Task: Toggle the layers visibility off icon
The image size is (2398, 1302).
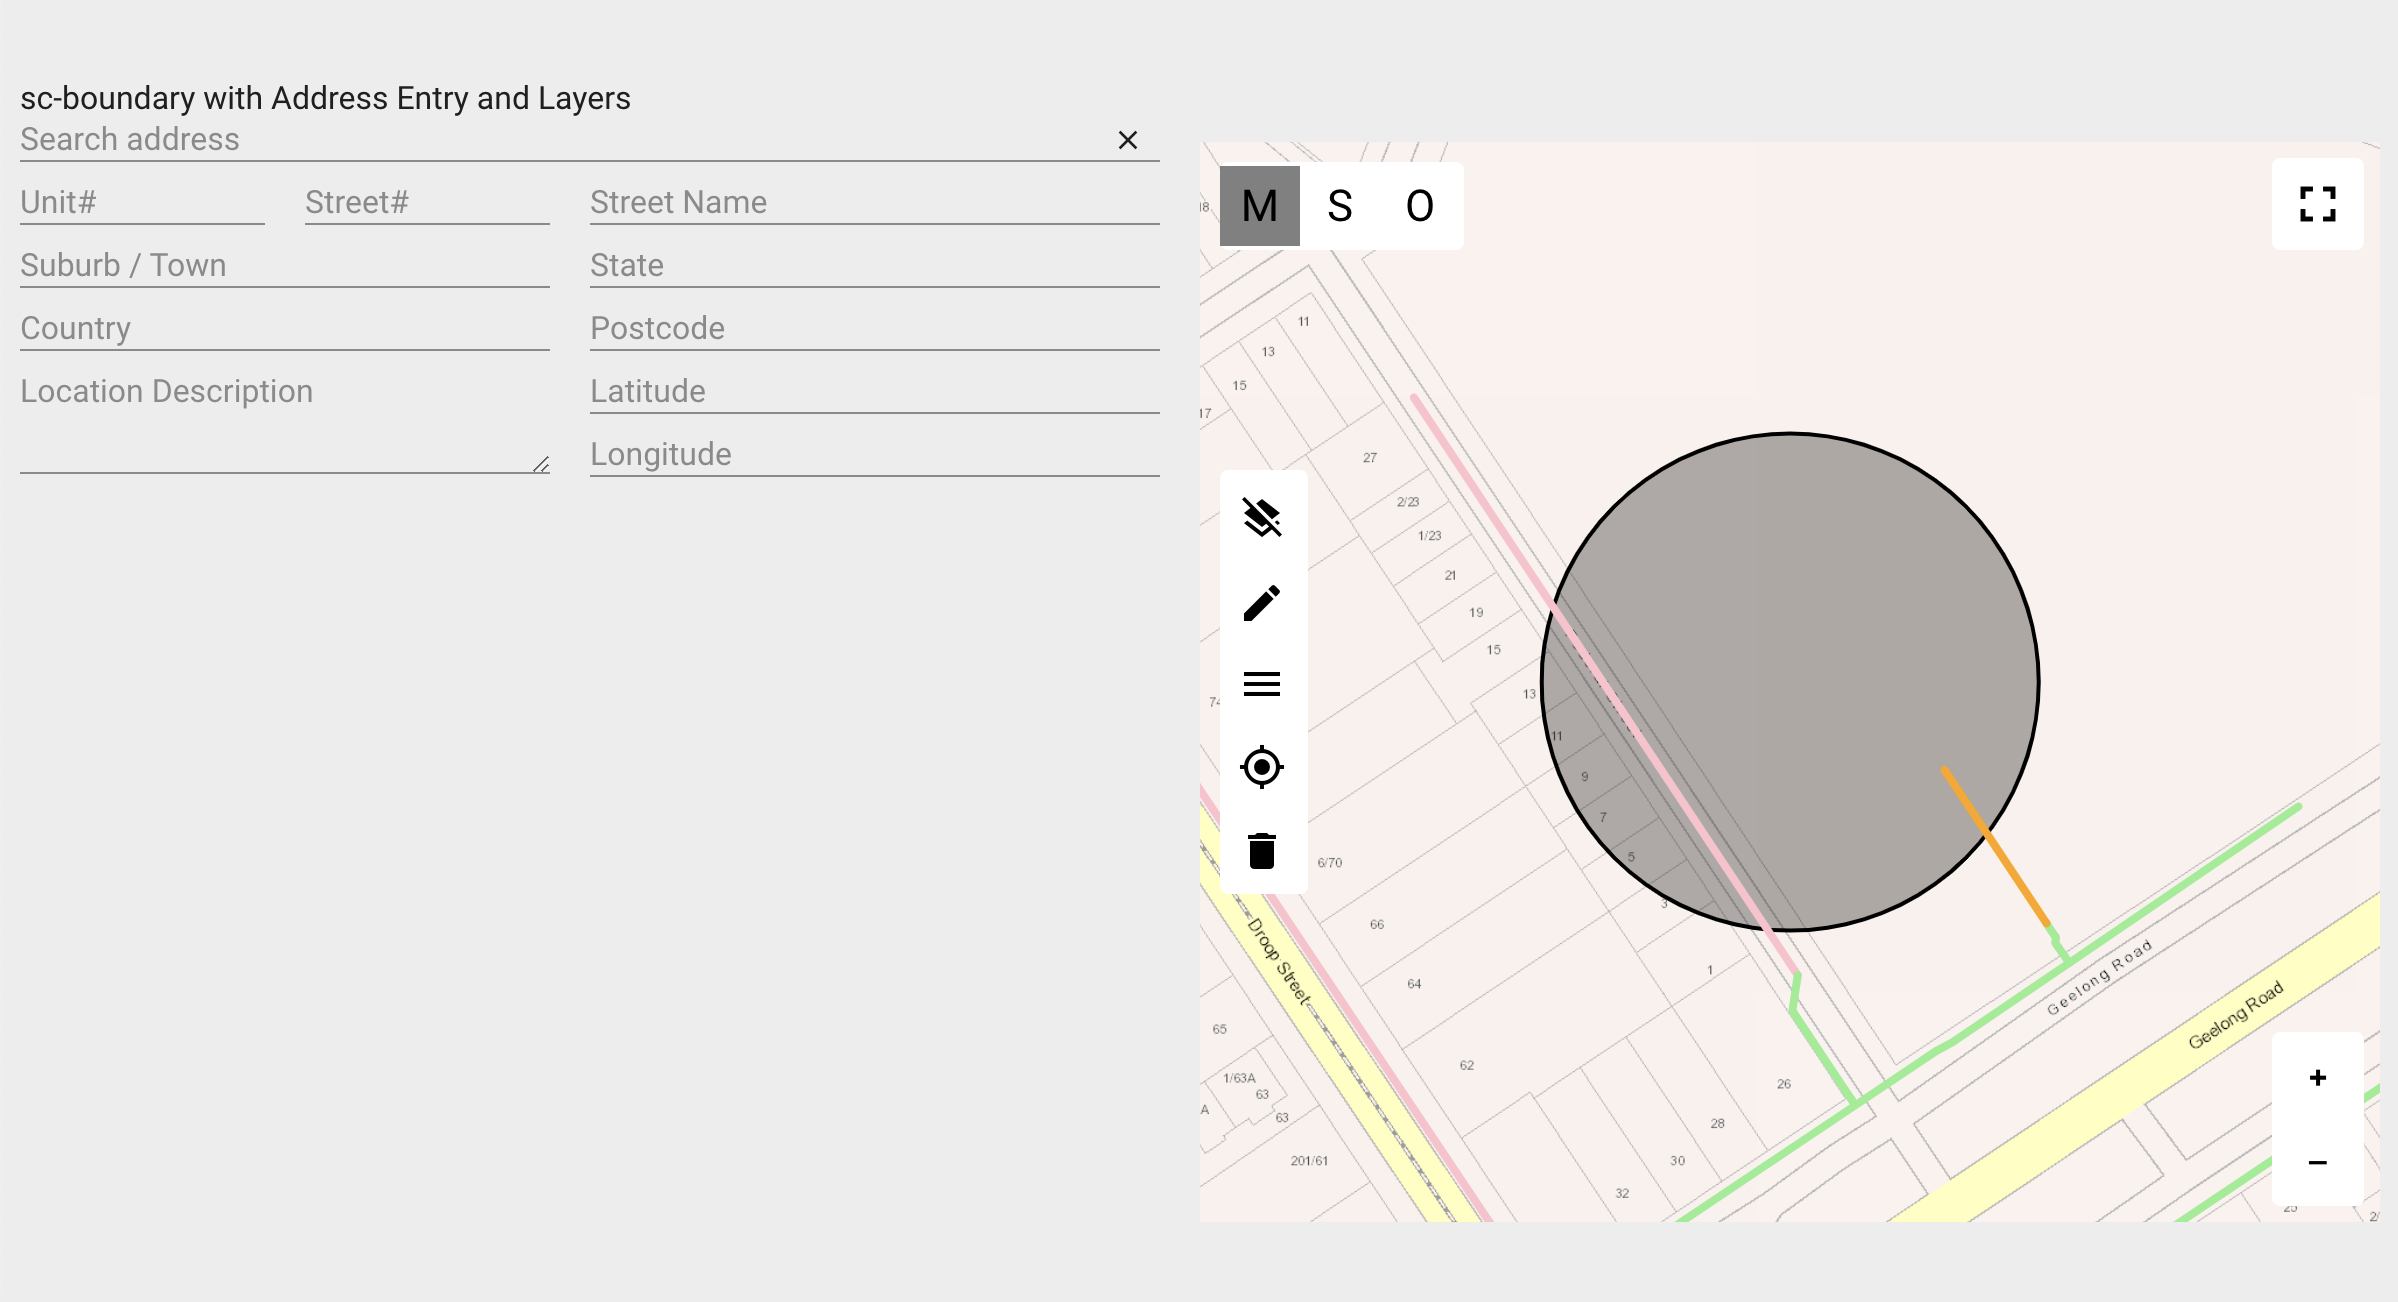Action: (1262, 517)
